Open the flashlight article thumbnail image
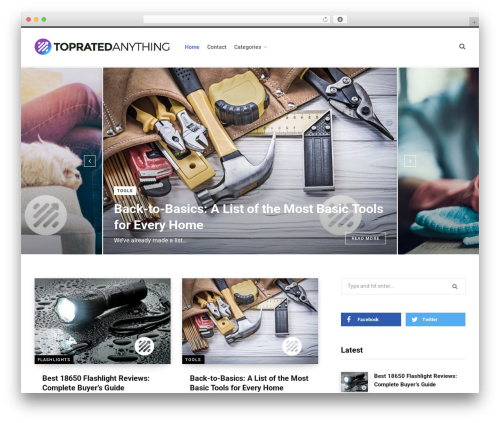500x423 pixels. pos(103,321)
